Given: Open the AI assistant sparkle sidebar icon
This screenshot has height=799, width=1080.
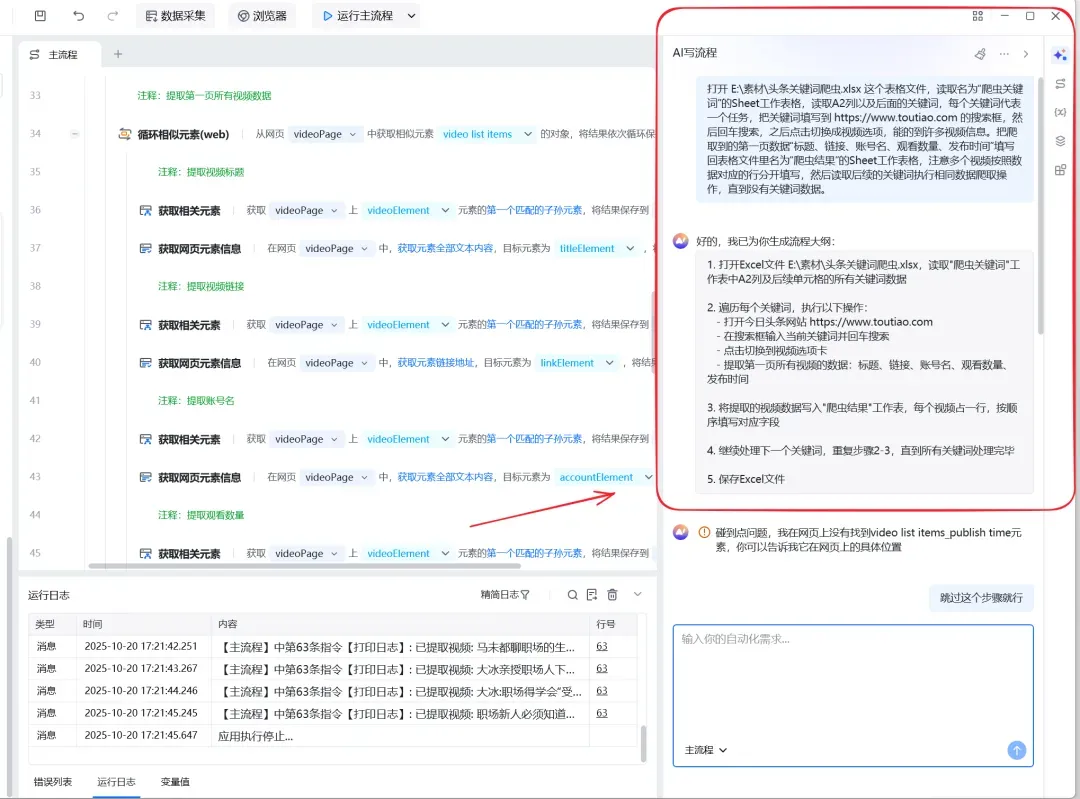Looking at the screenshot, I should tap(1060, 55).
